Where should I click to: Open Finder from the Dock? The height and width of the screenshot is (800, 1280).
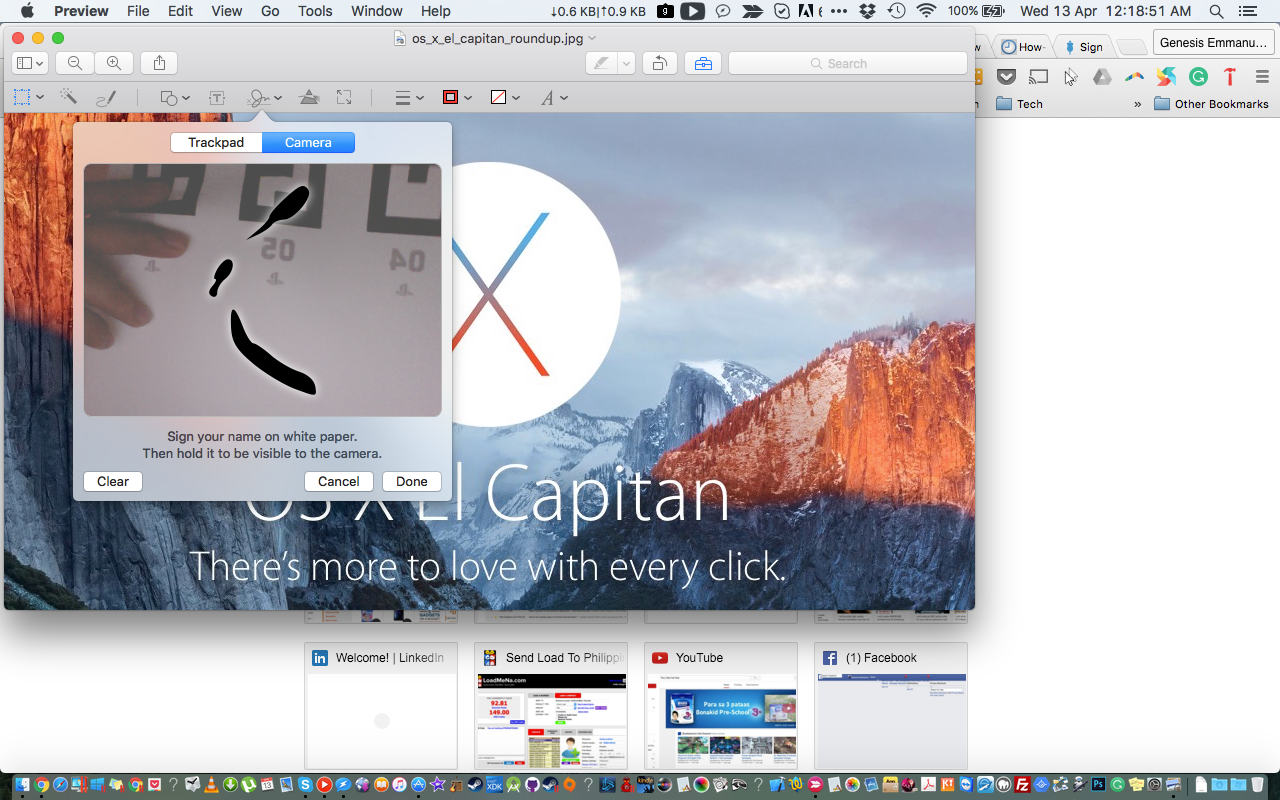[22, 785]
